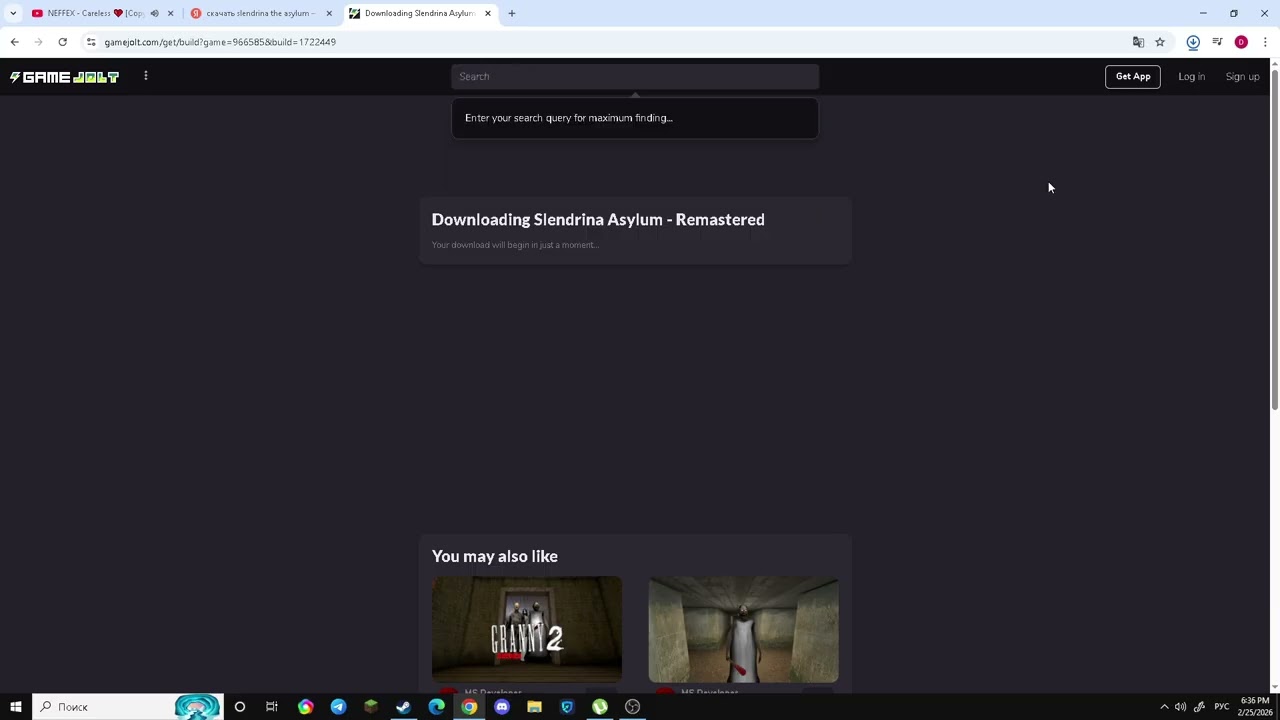Screen dimensions: 1280x720
Task: Open the three-dot menu beside the Game Jolt logo
Action: tap(146, 76)
